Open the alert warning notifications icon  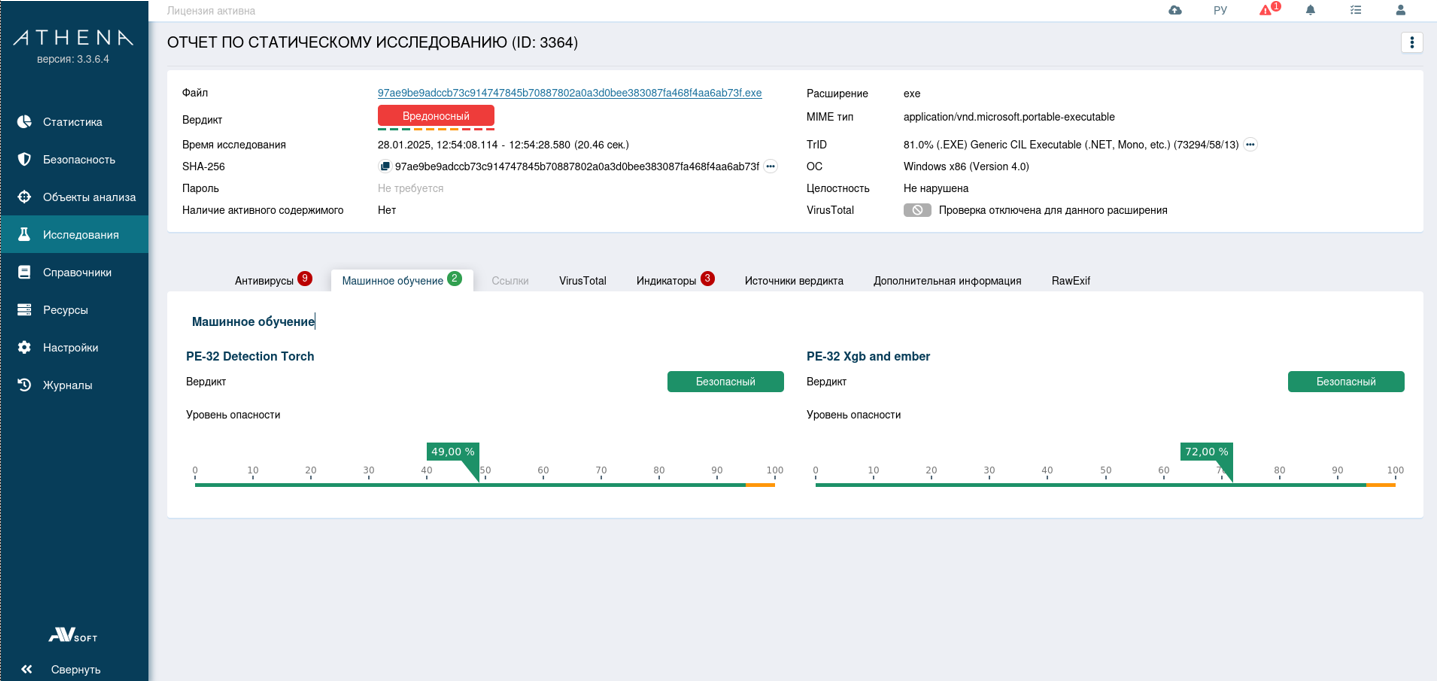1267,10
